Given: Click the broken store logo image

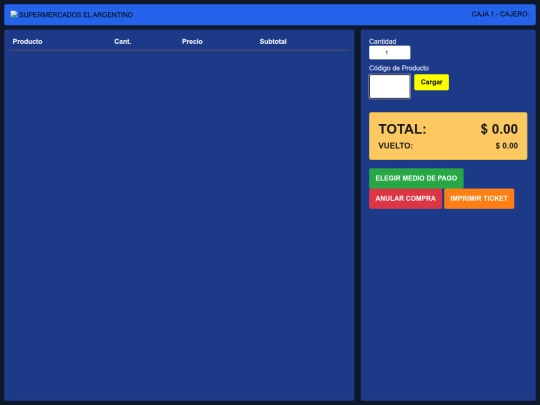Looking at the screenshot, I should point(14,14).
